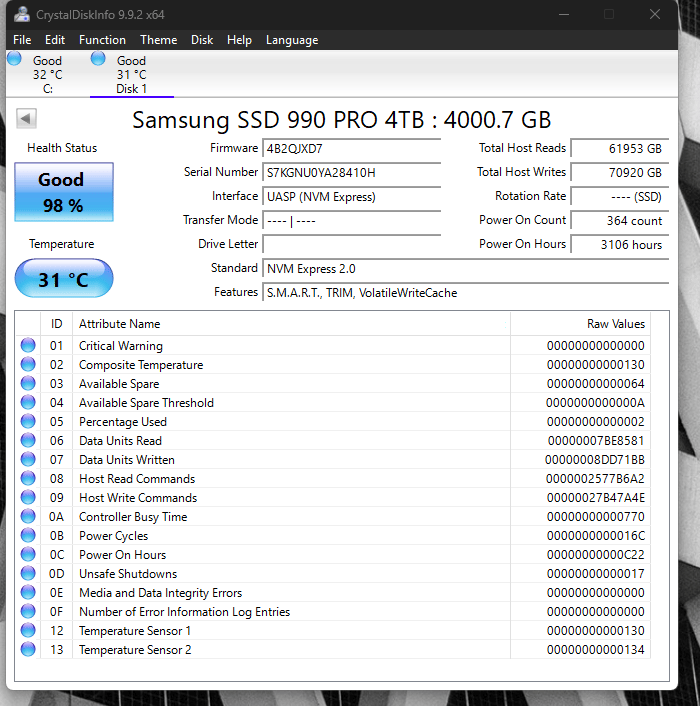Click status orb for Media and Data Integrity Errors
The width and height of the screenshot is (700, 706).
[28, 592]
